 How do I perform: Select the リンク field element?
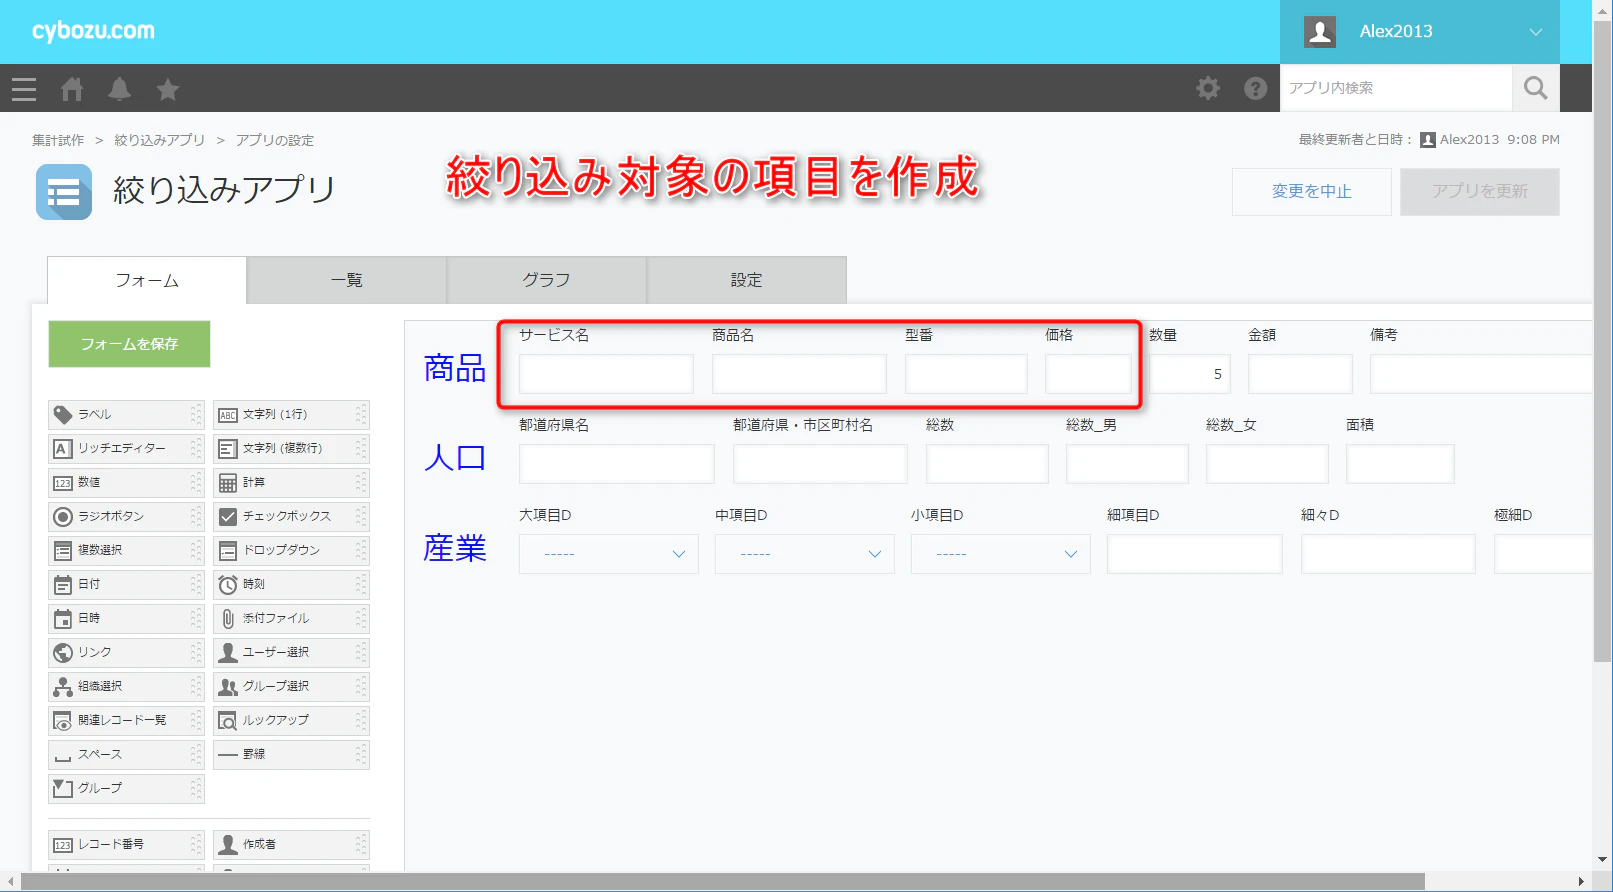pyautogui.click(x=126, y=652)
